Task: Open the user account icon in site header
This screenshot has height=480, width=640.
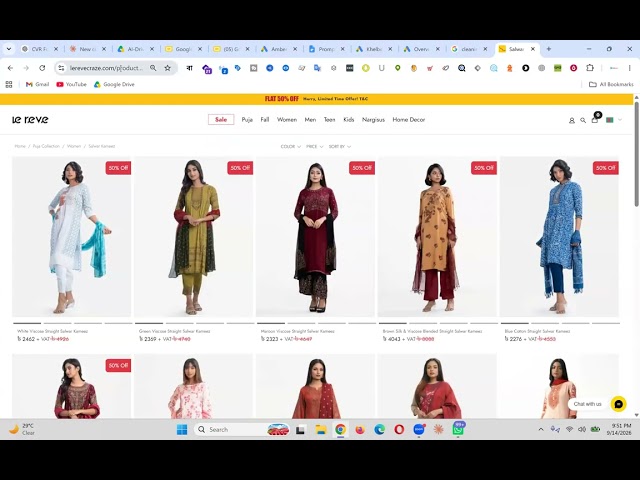Action: (x=571, y=120)
